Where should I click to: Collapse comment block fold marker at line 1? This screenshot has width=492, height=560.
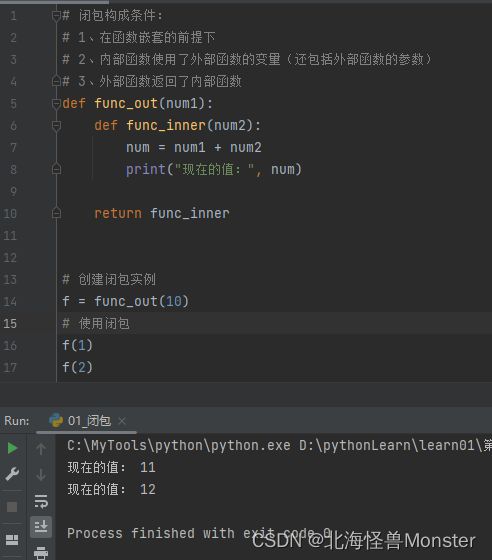56,16
